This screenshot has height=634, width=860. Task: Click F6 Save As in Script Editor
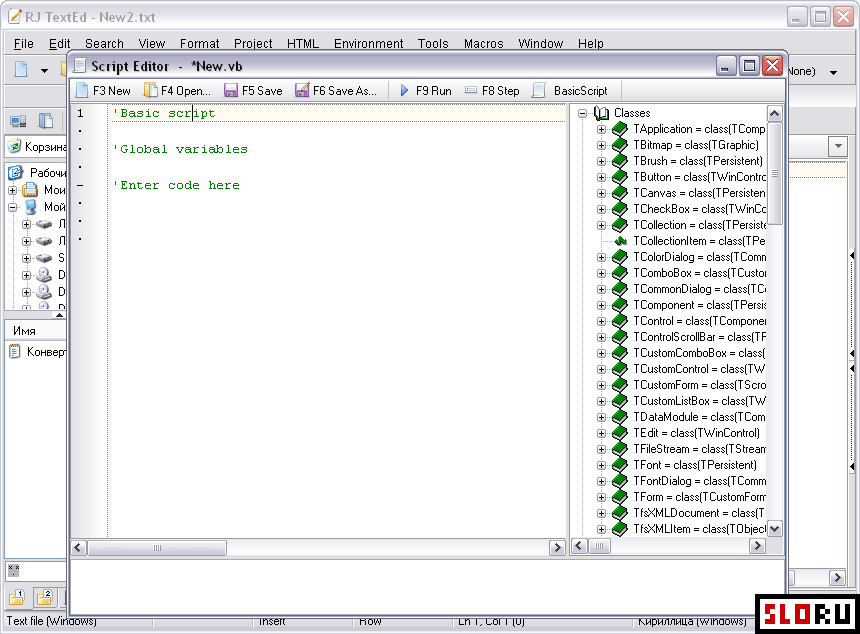click(x=336, y=90)
